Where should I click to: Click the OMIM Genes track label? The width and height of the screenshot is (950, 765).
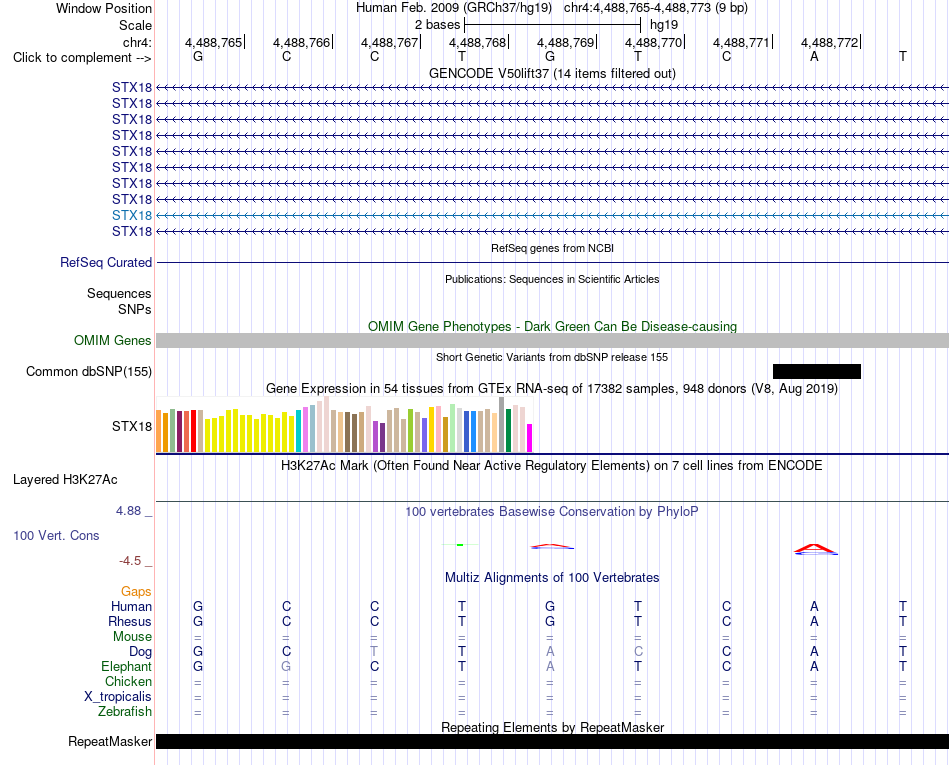(x=113, y=340)
